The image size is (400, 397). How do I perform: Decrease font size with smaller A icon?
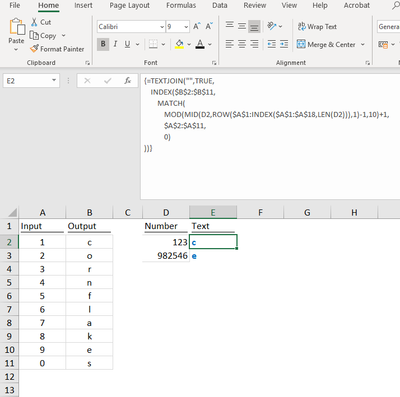pyautogui.click(x=209, y=26)
